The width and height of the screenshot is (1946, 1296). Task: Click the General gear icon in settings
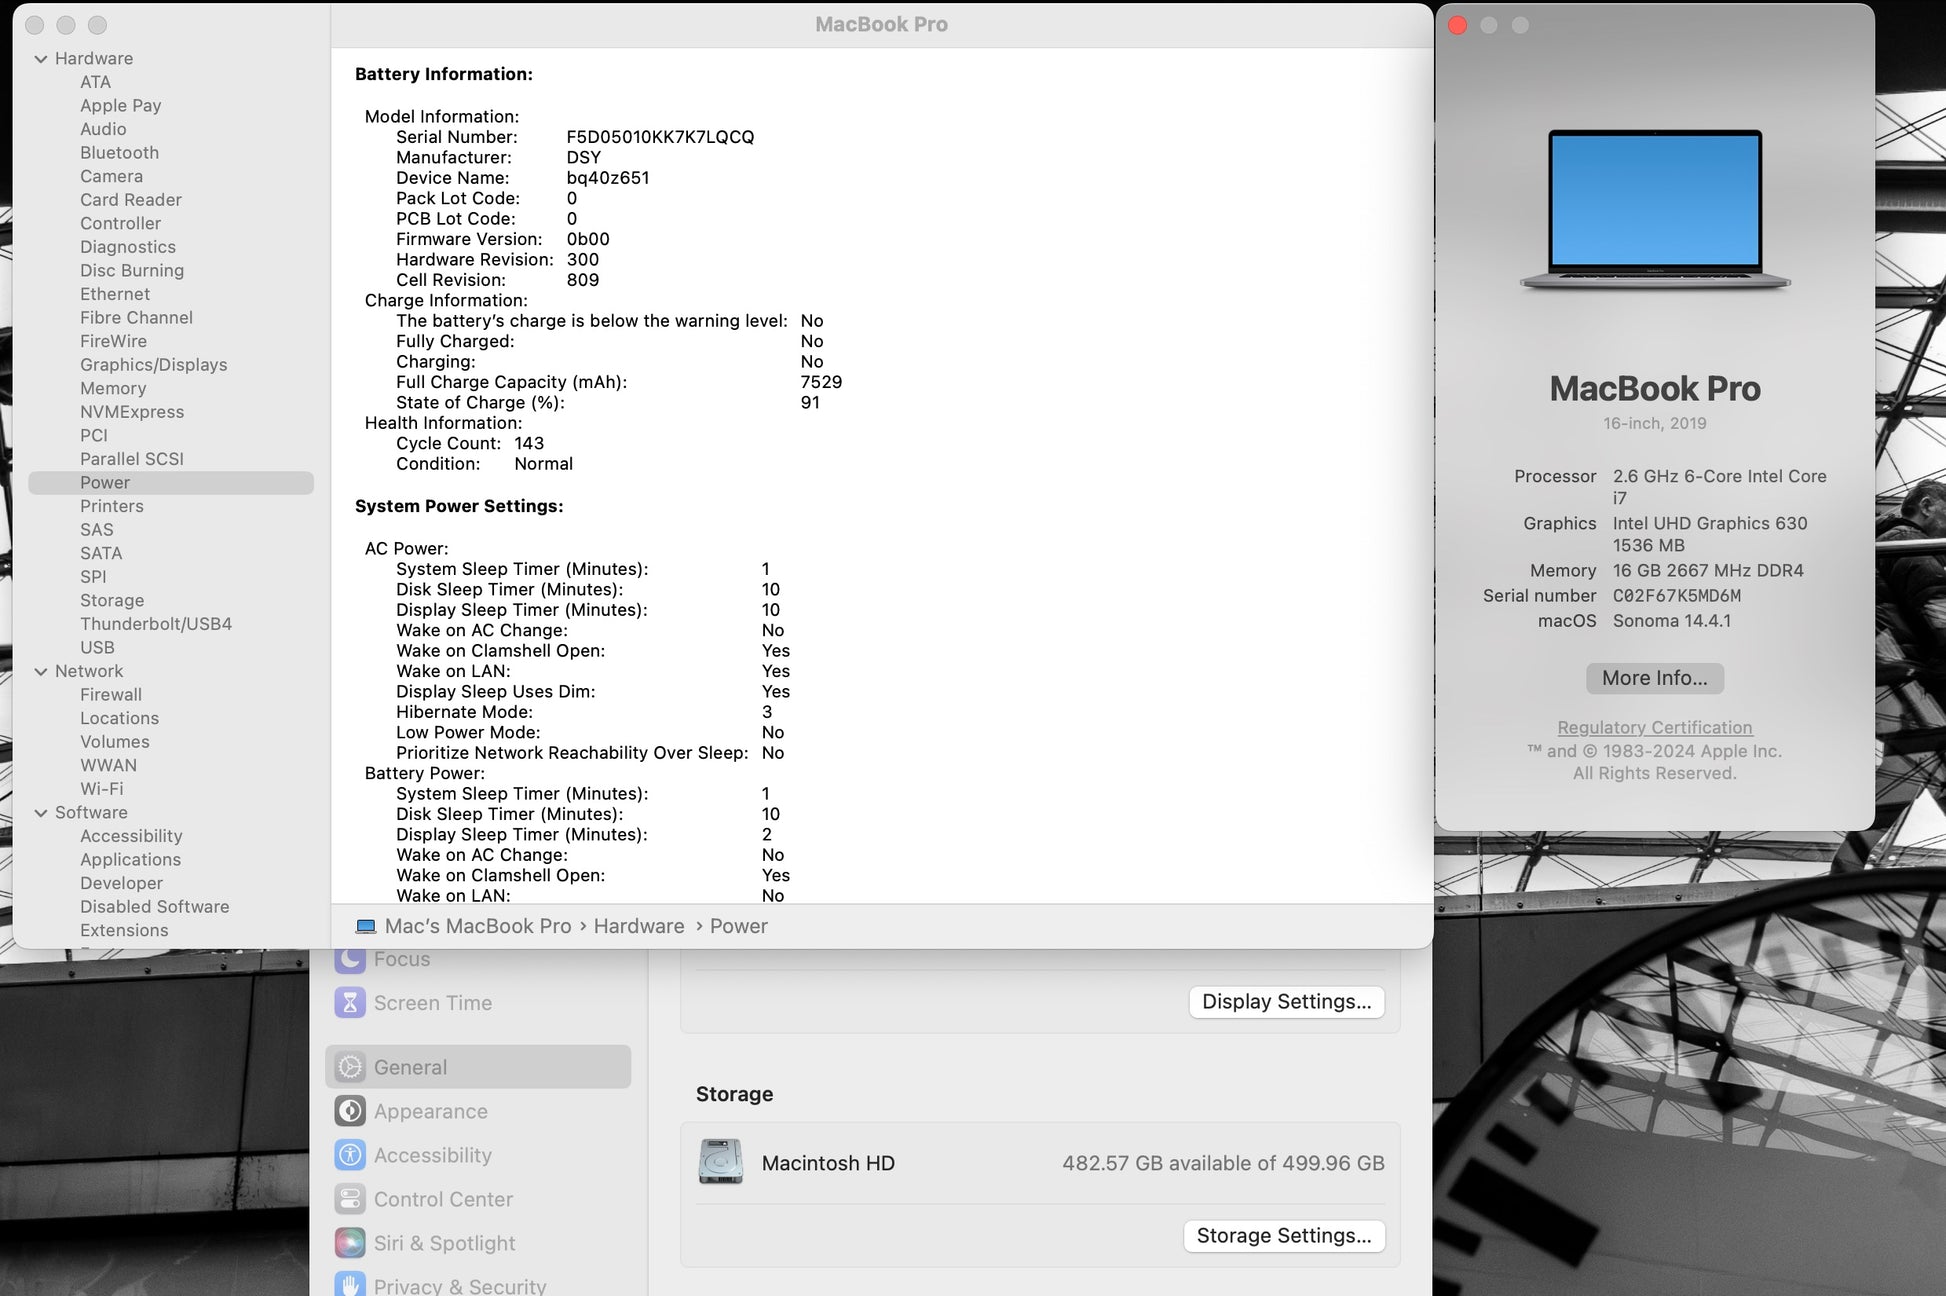tap(350, 1067)
